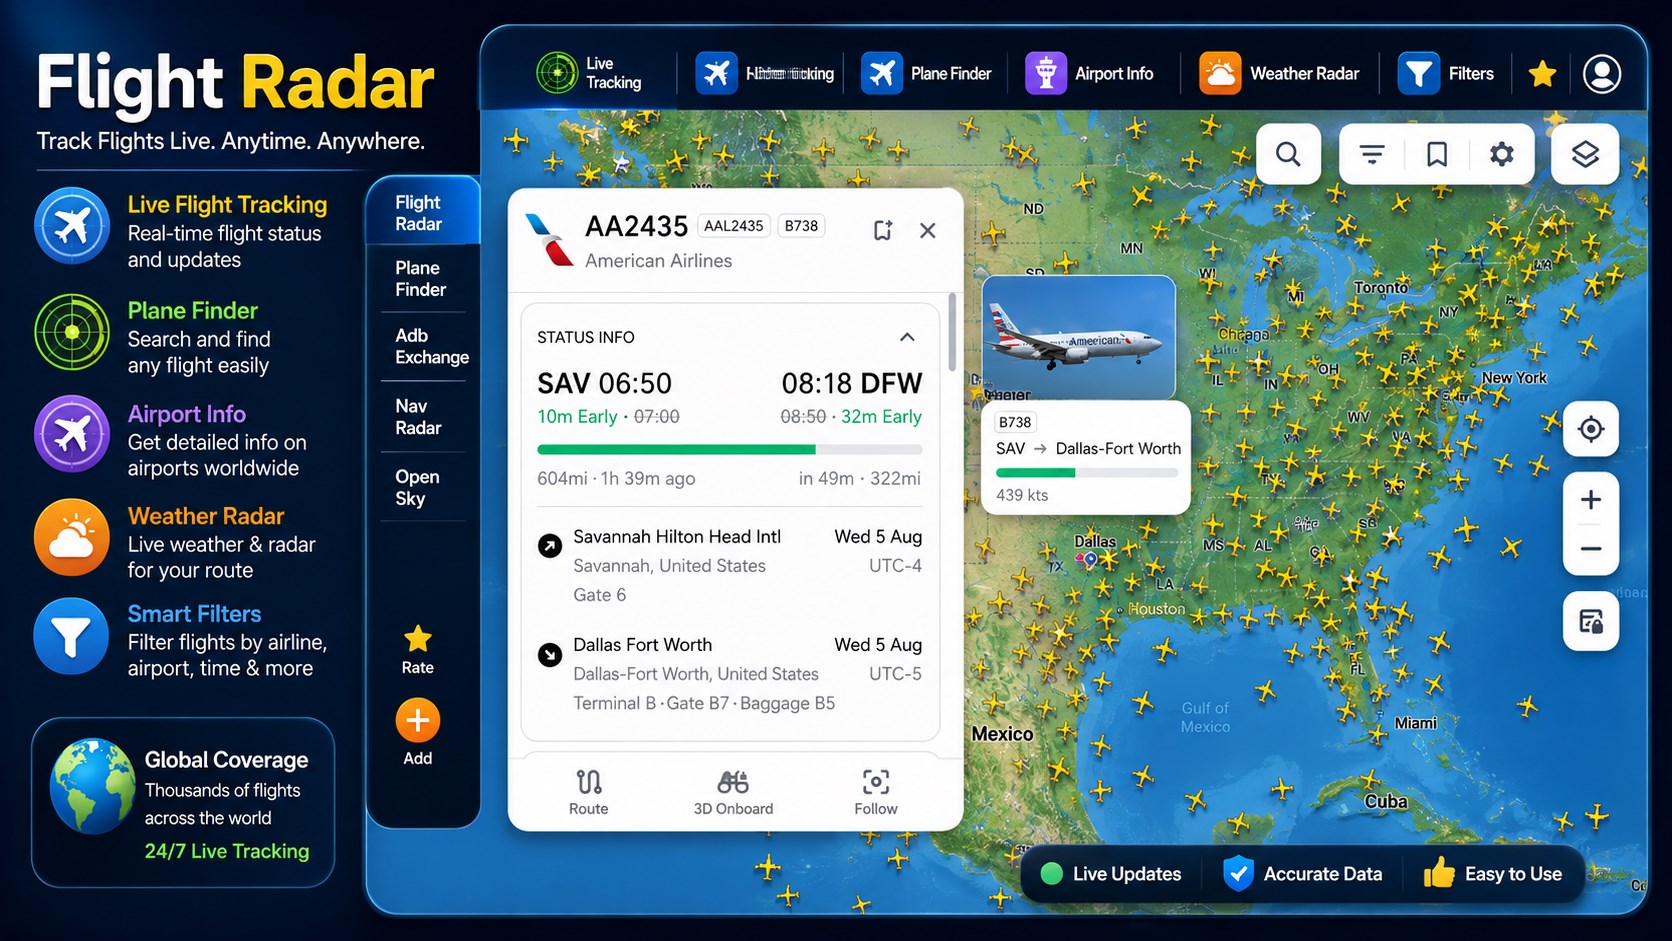
Task: Click the speed progress bar in map popup
Action: point(1088,472)
